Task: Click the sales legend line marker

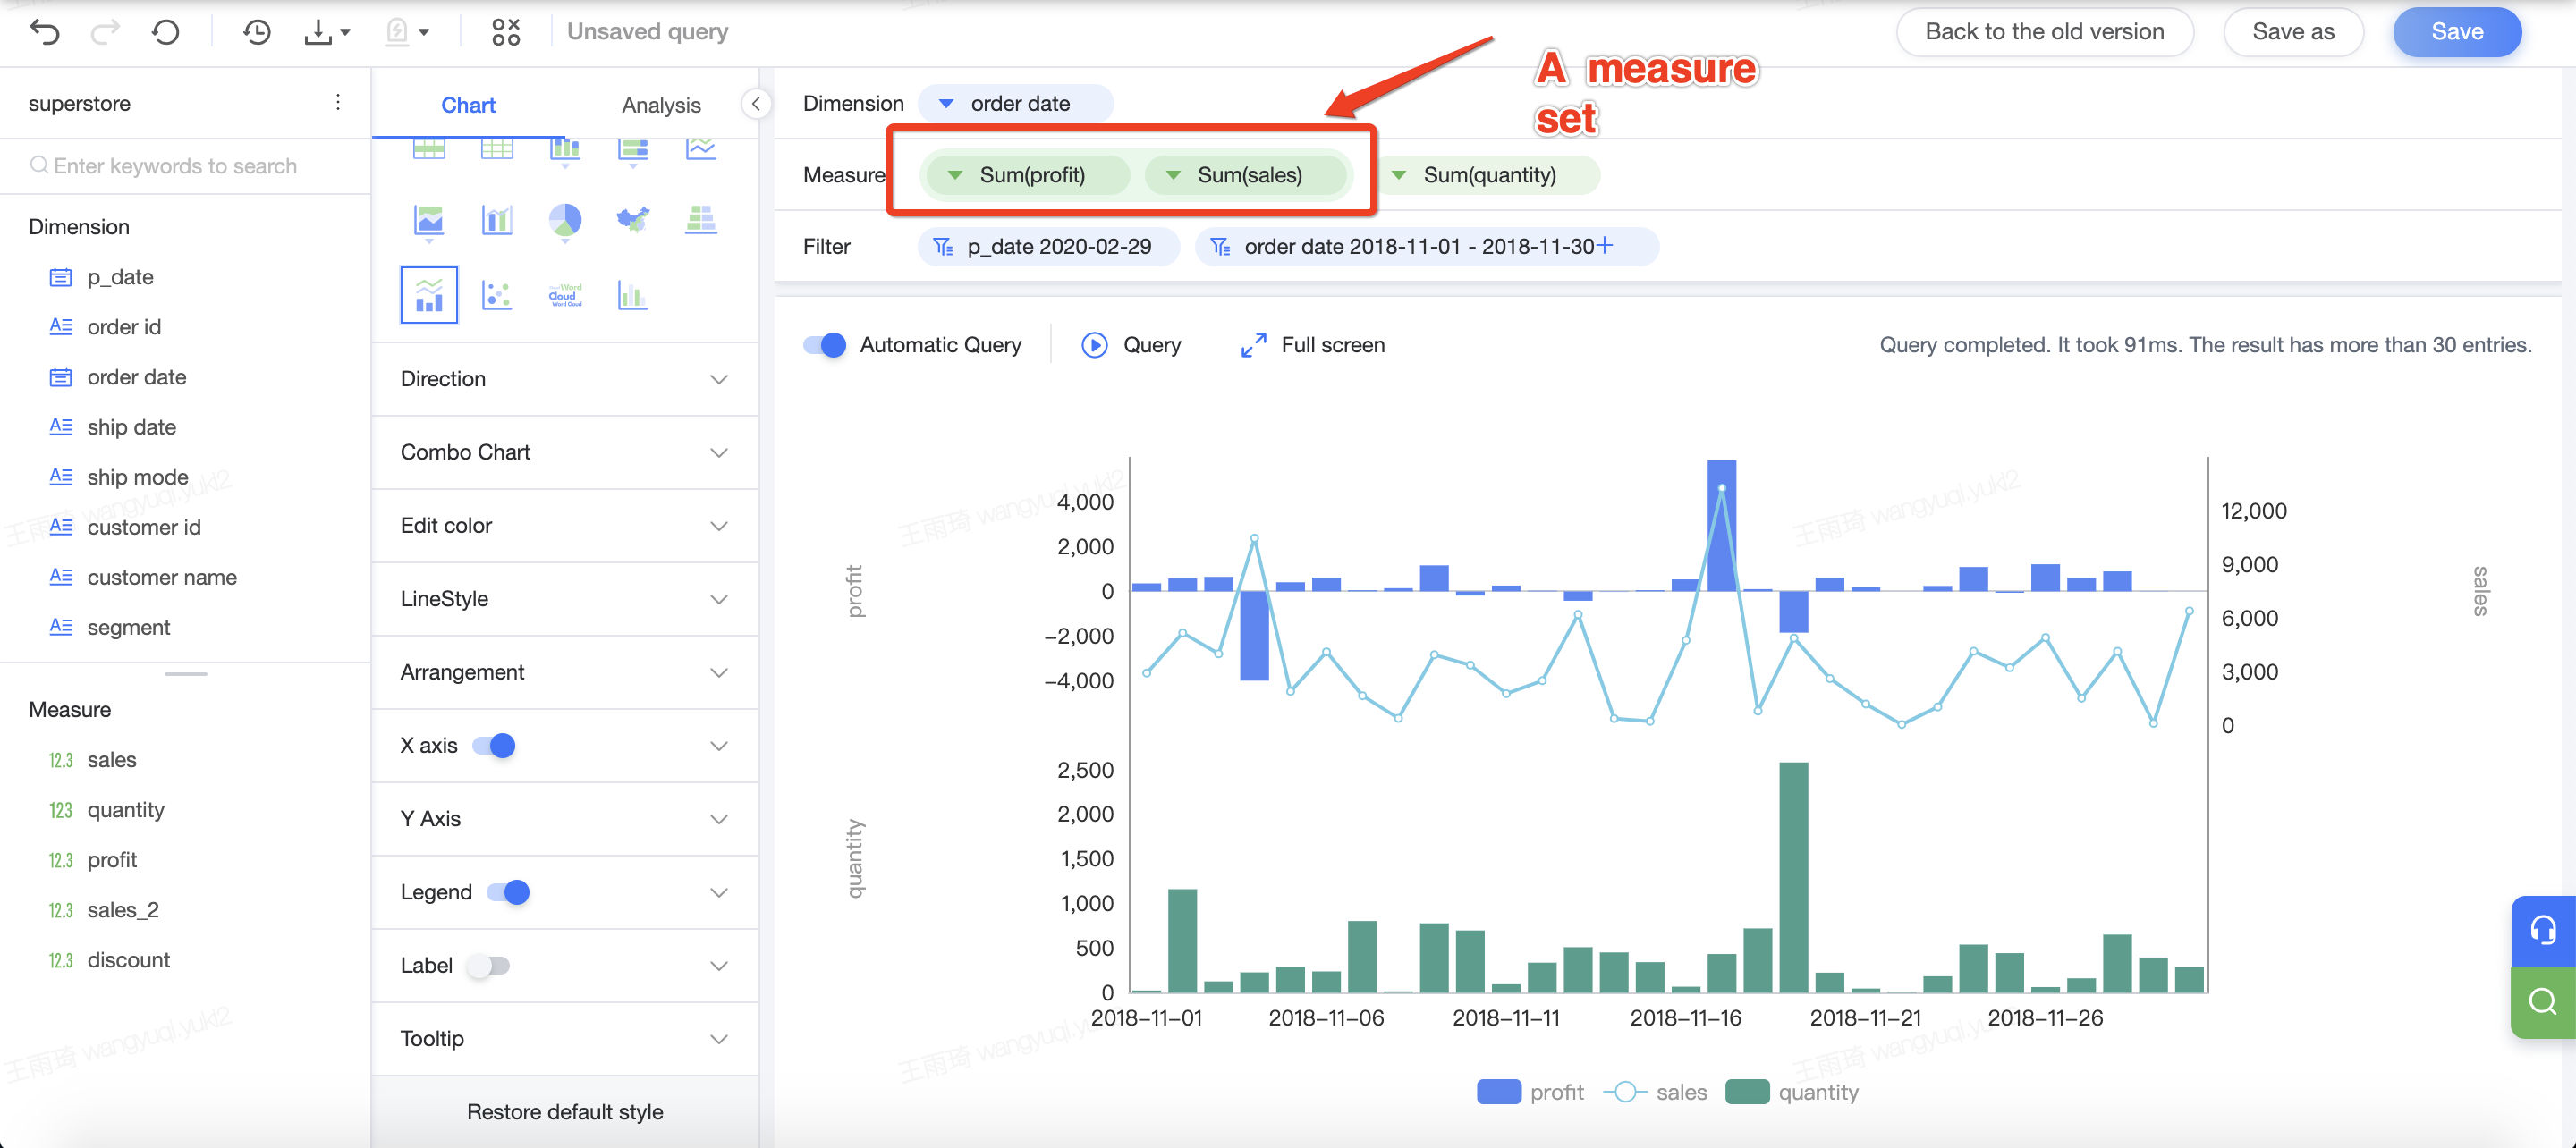Action: [x=1625, y=1092]
